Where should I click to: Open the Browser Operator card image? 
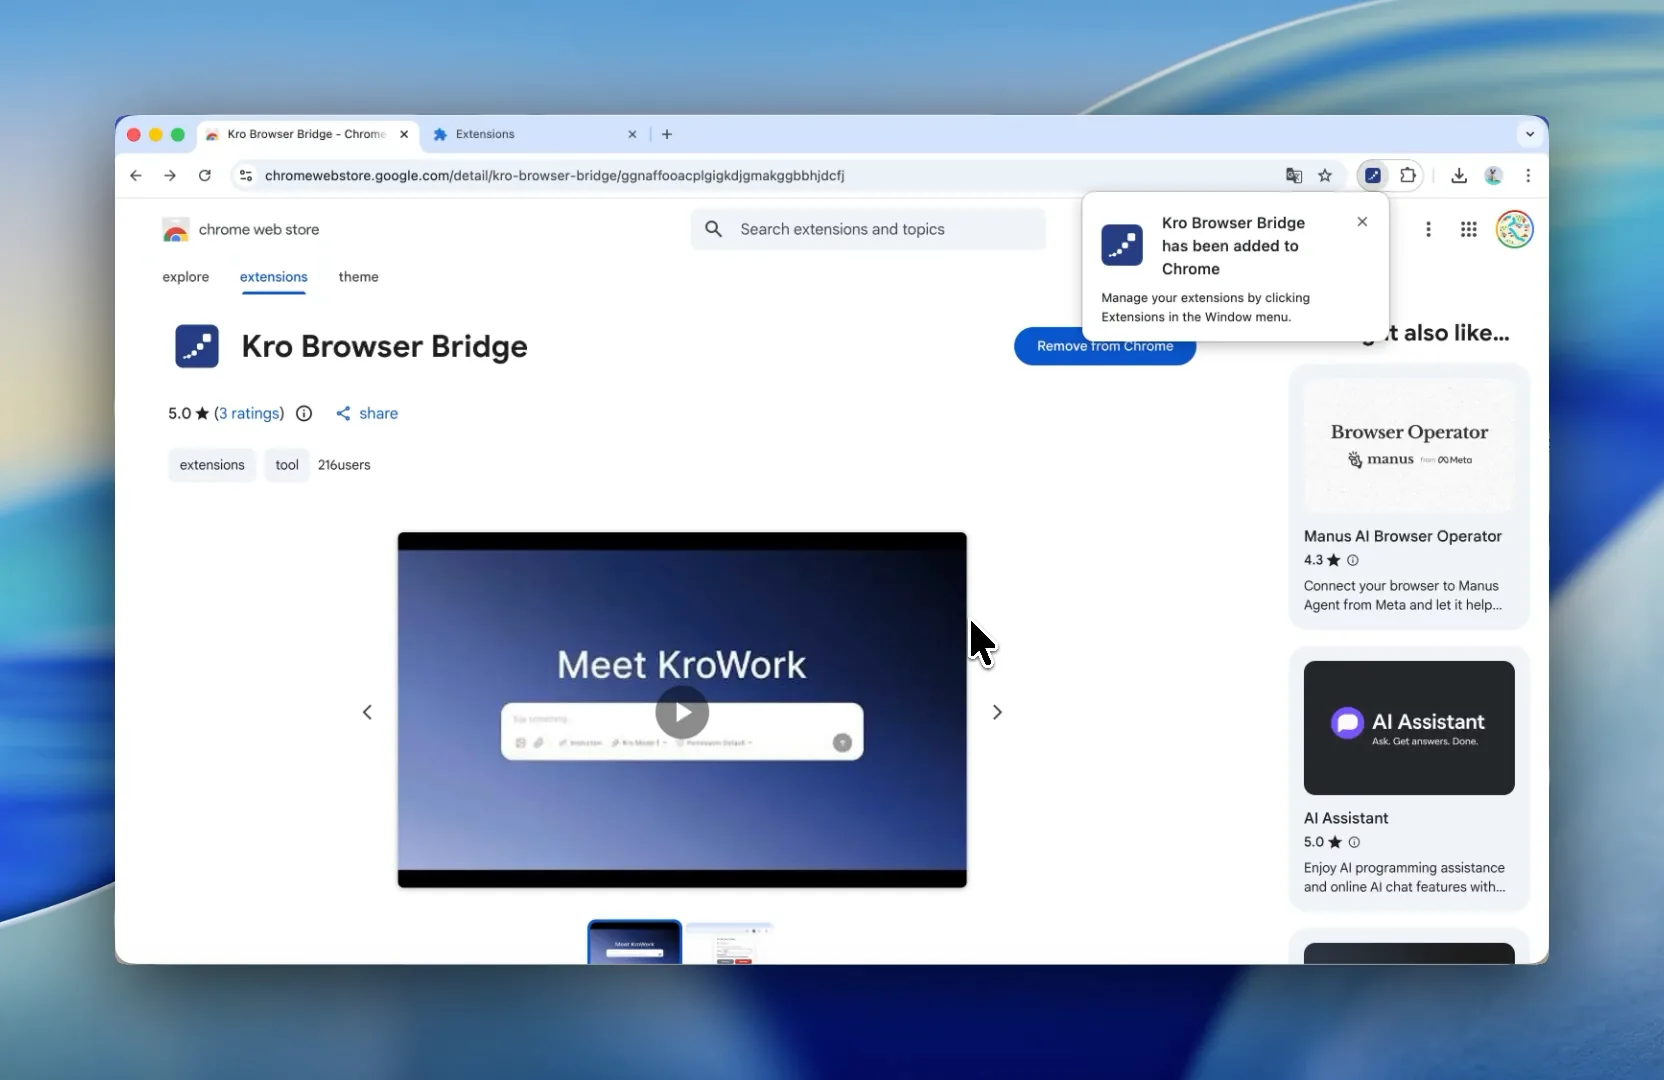(x=1409, y=446)
